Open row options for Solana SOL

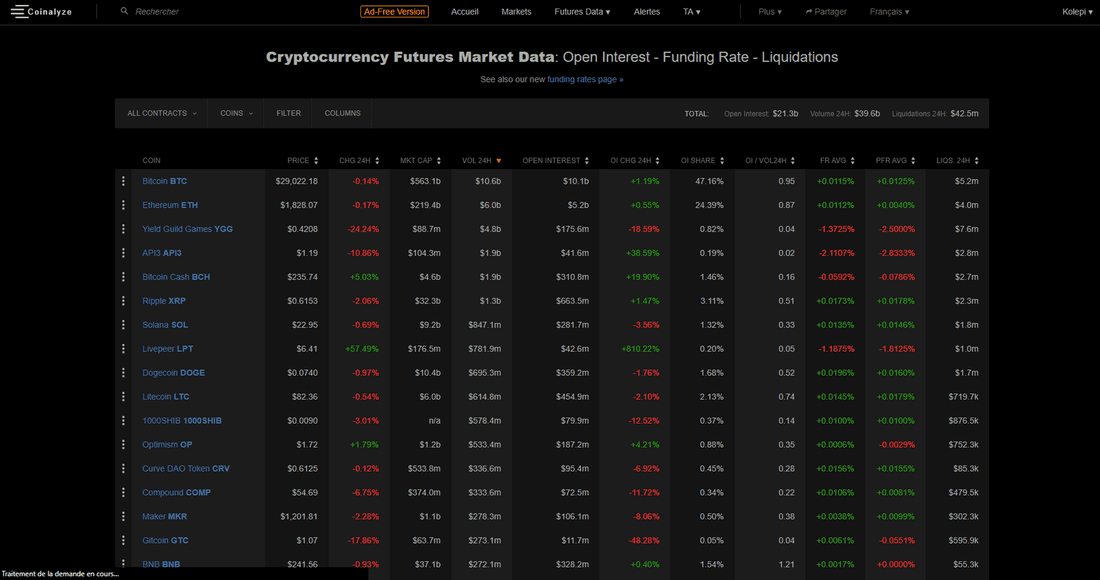[x=123, y=325]
